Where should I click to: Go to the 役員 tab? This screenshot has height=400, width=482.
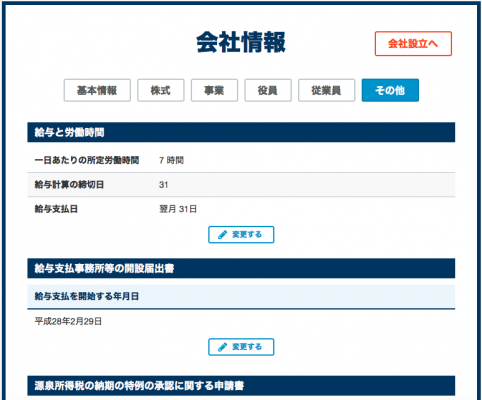268,90
